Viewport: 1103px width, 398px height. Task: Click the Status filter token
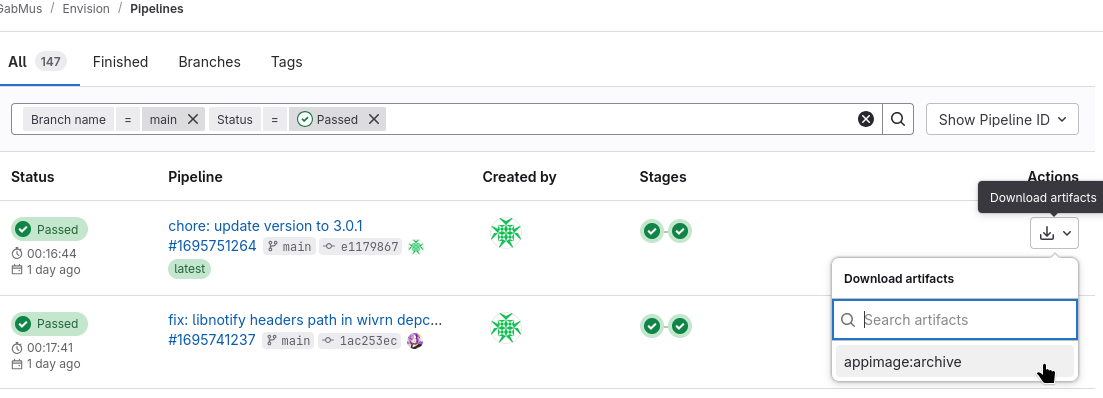[234, 120]
